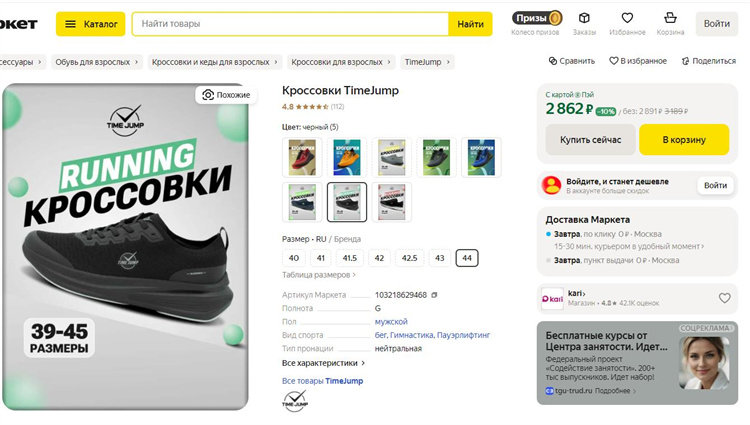Toggle В избранное for this product
This screenshot has width=750, height=425.
pos(638,61)
